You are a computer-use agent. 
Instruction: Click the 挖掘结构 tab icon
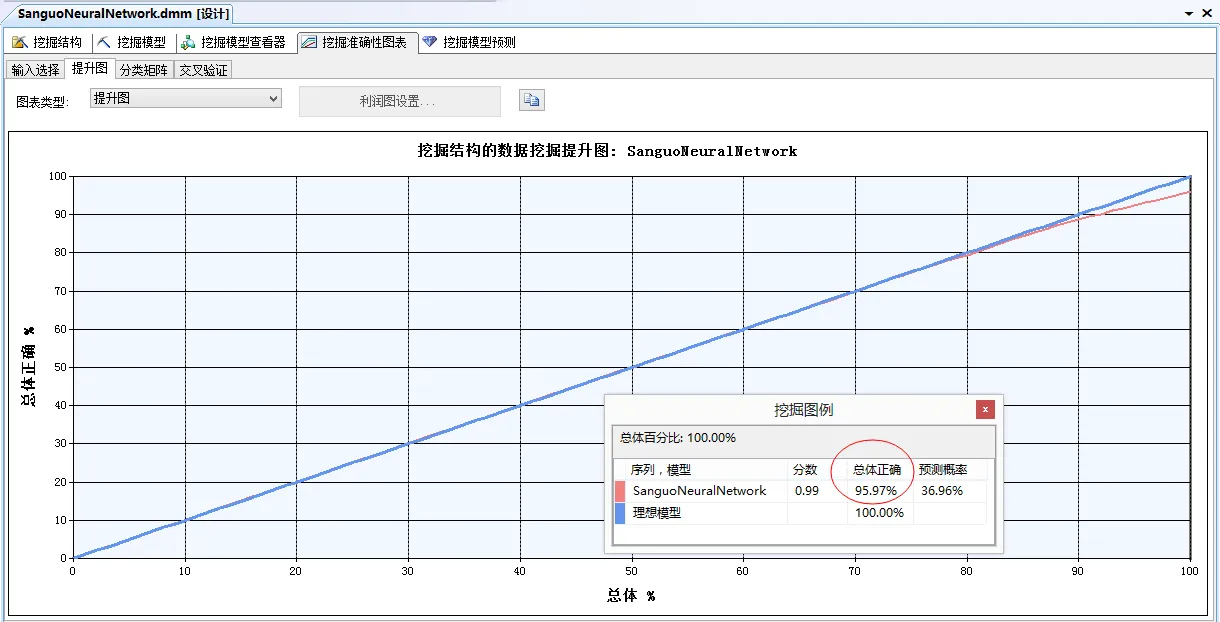click(19, 42)
